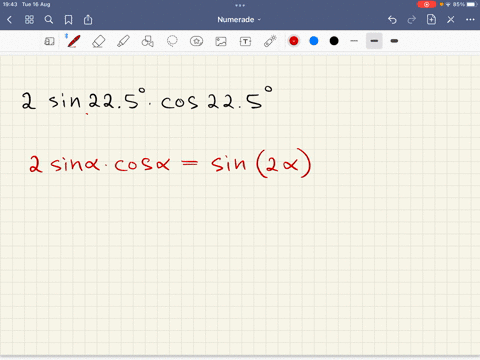Add a new page
This screenshot has height=360, width=480.
pyautogui.click(x=431, y=19)
